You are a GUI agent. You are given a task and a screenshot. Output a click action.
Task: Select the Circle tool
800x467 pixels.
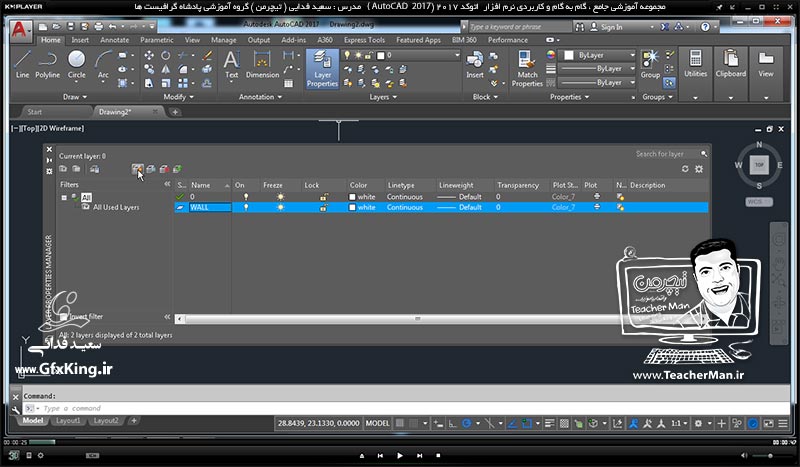[x=77, y=65]
